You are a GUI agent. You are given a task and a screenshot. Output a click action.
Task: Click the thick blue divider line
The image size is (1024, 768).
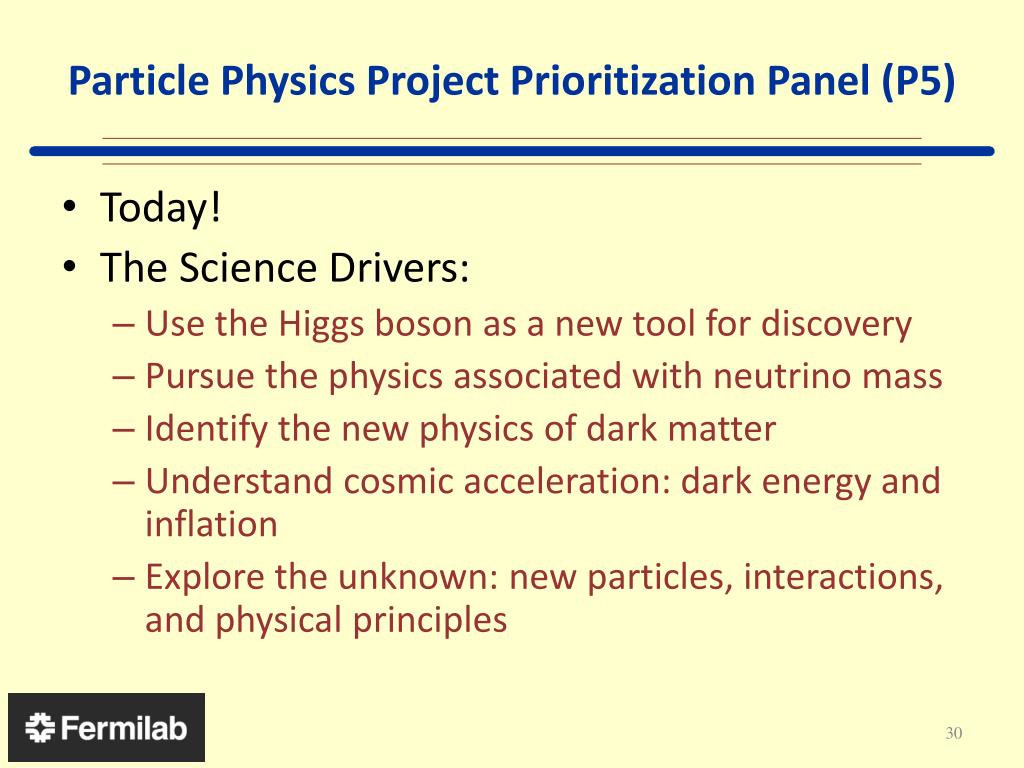pyautogui.click(x=512, y=152)
